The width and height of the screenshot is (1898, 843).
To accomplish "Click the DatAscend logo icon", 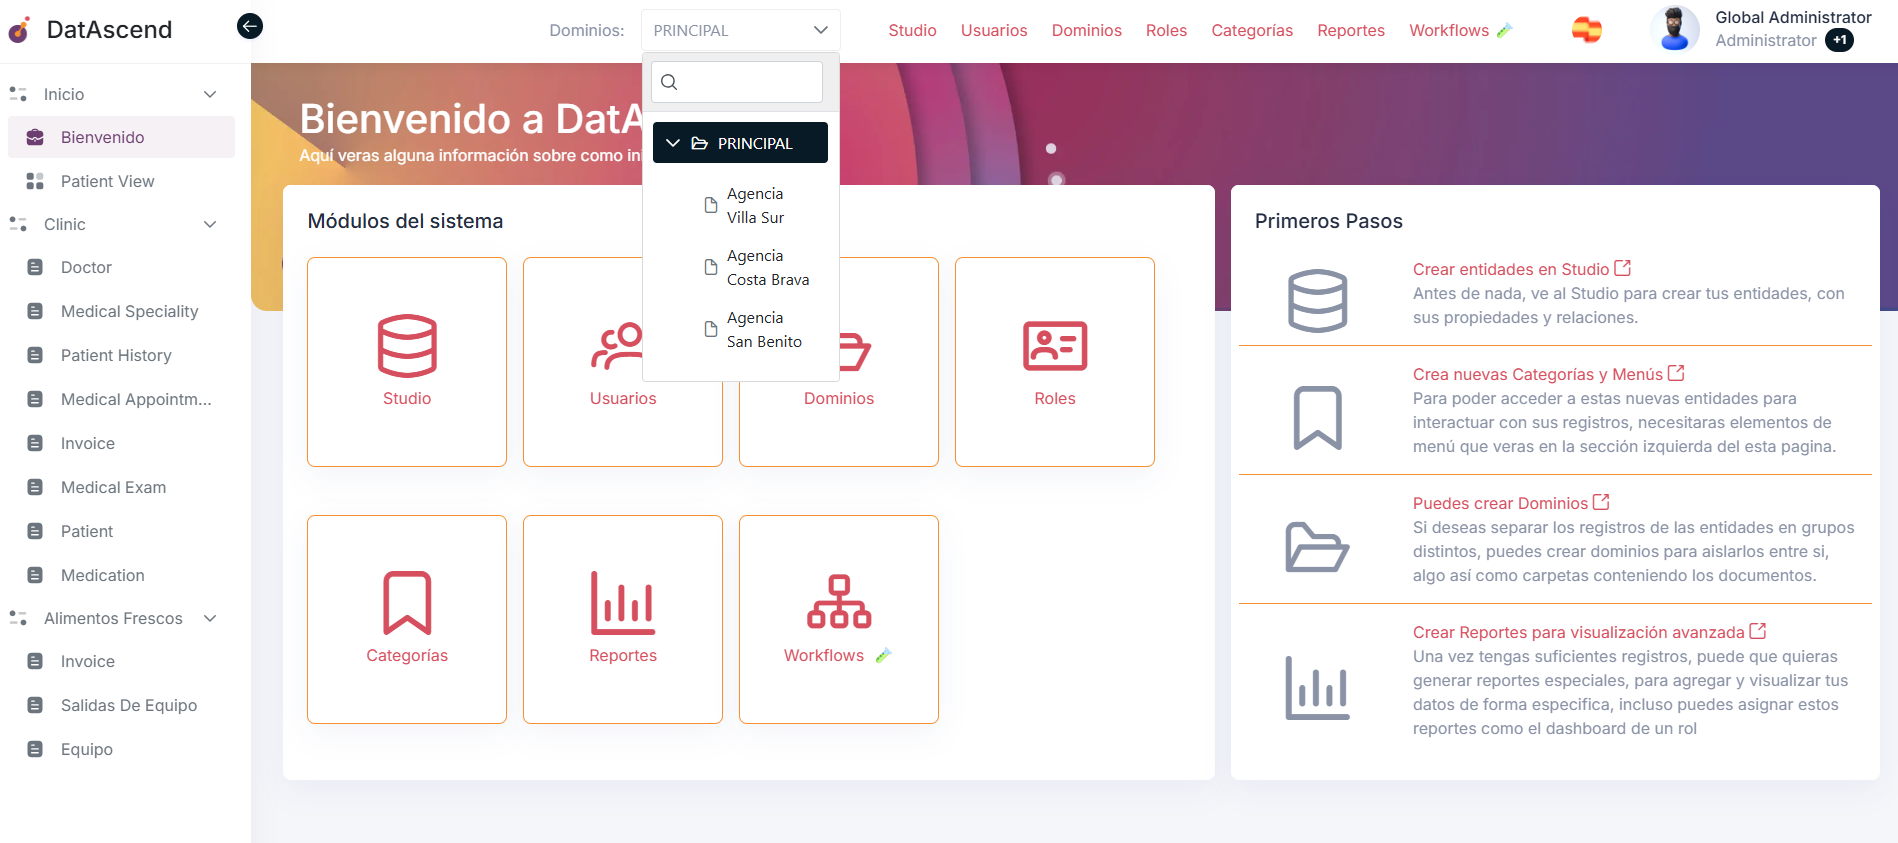I will coord(20,30).
